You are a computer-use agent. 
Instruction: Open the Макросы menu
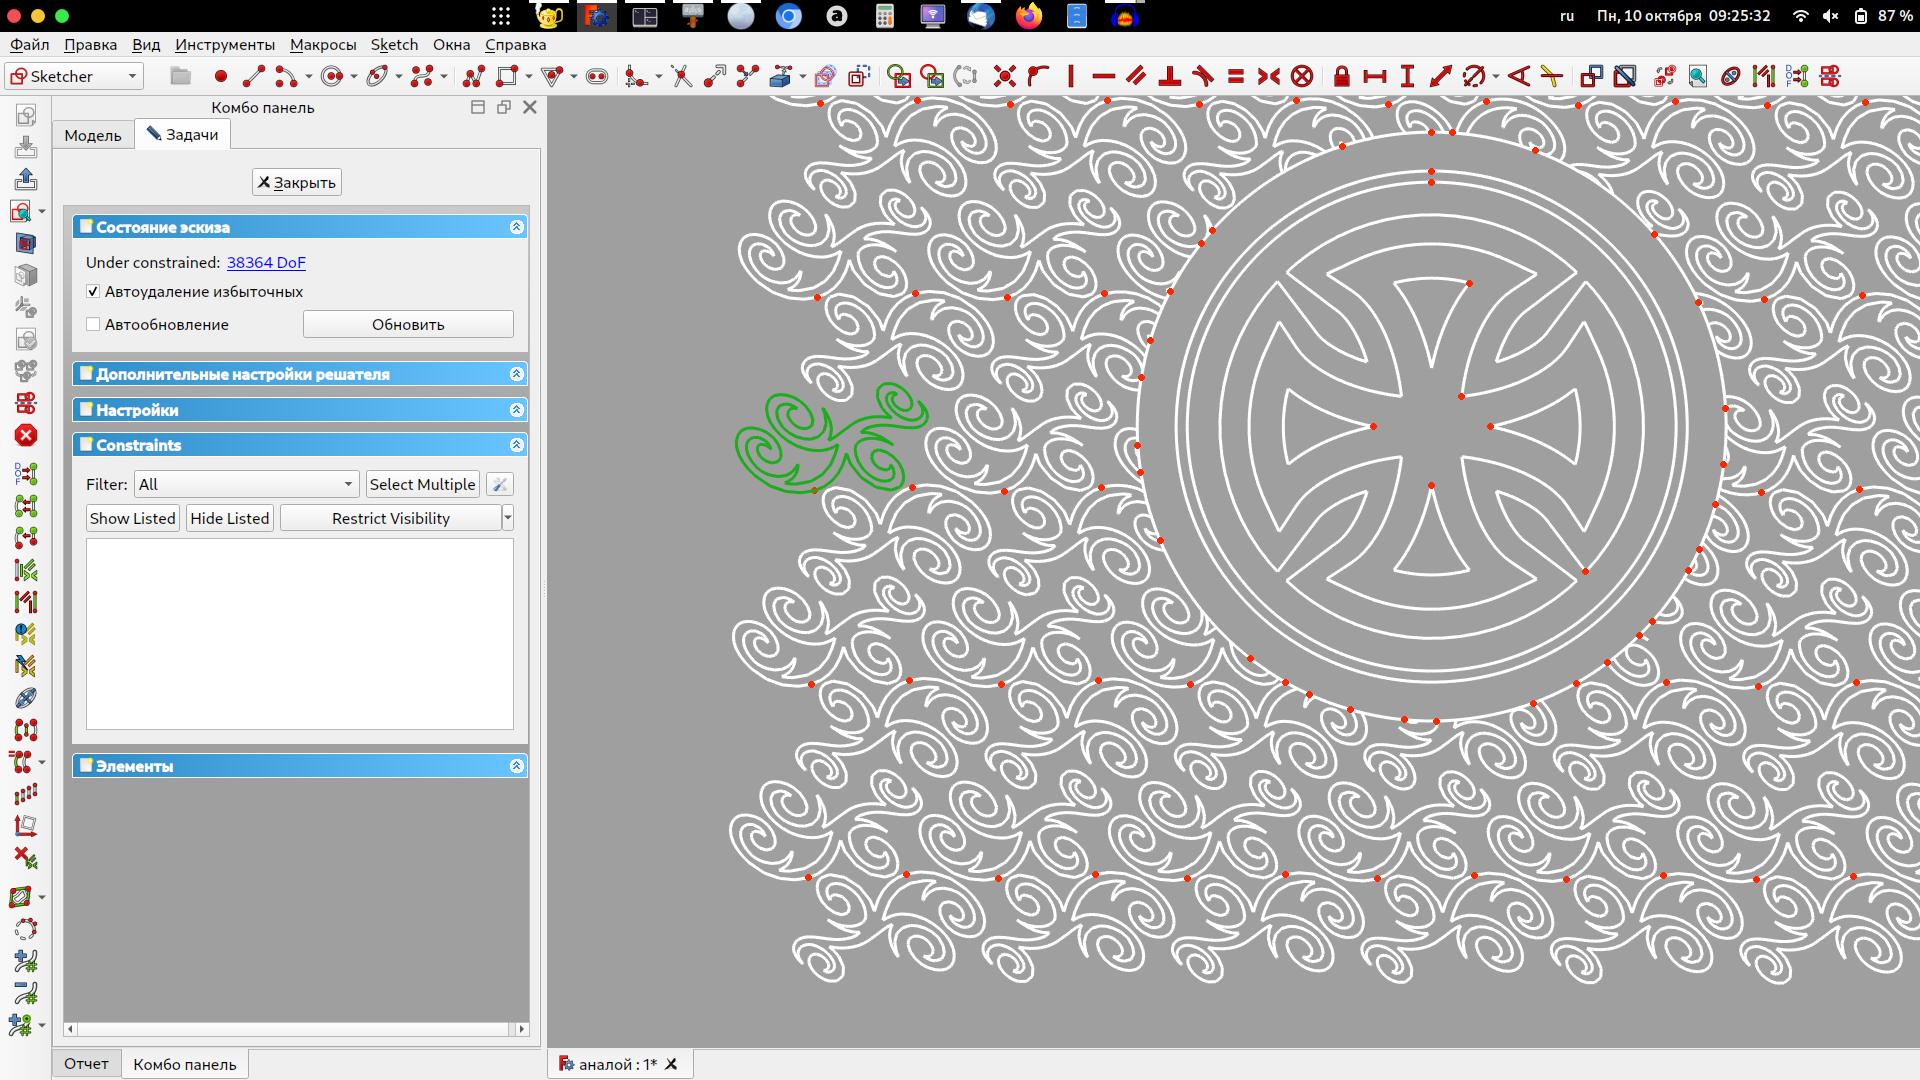point(322,44)
